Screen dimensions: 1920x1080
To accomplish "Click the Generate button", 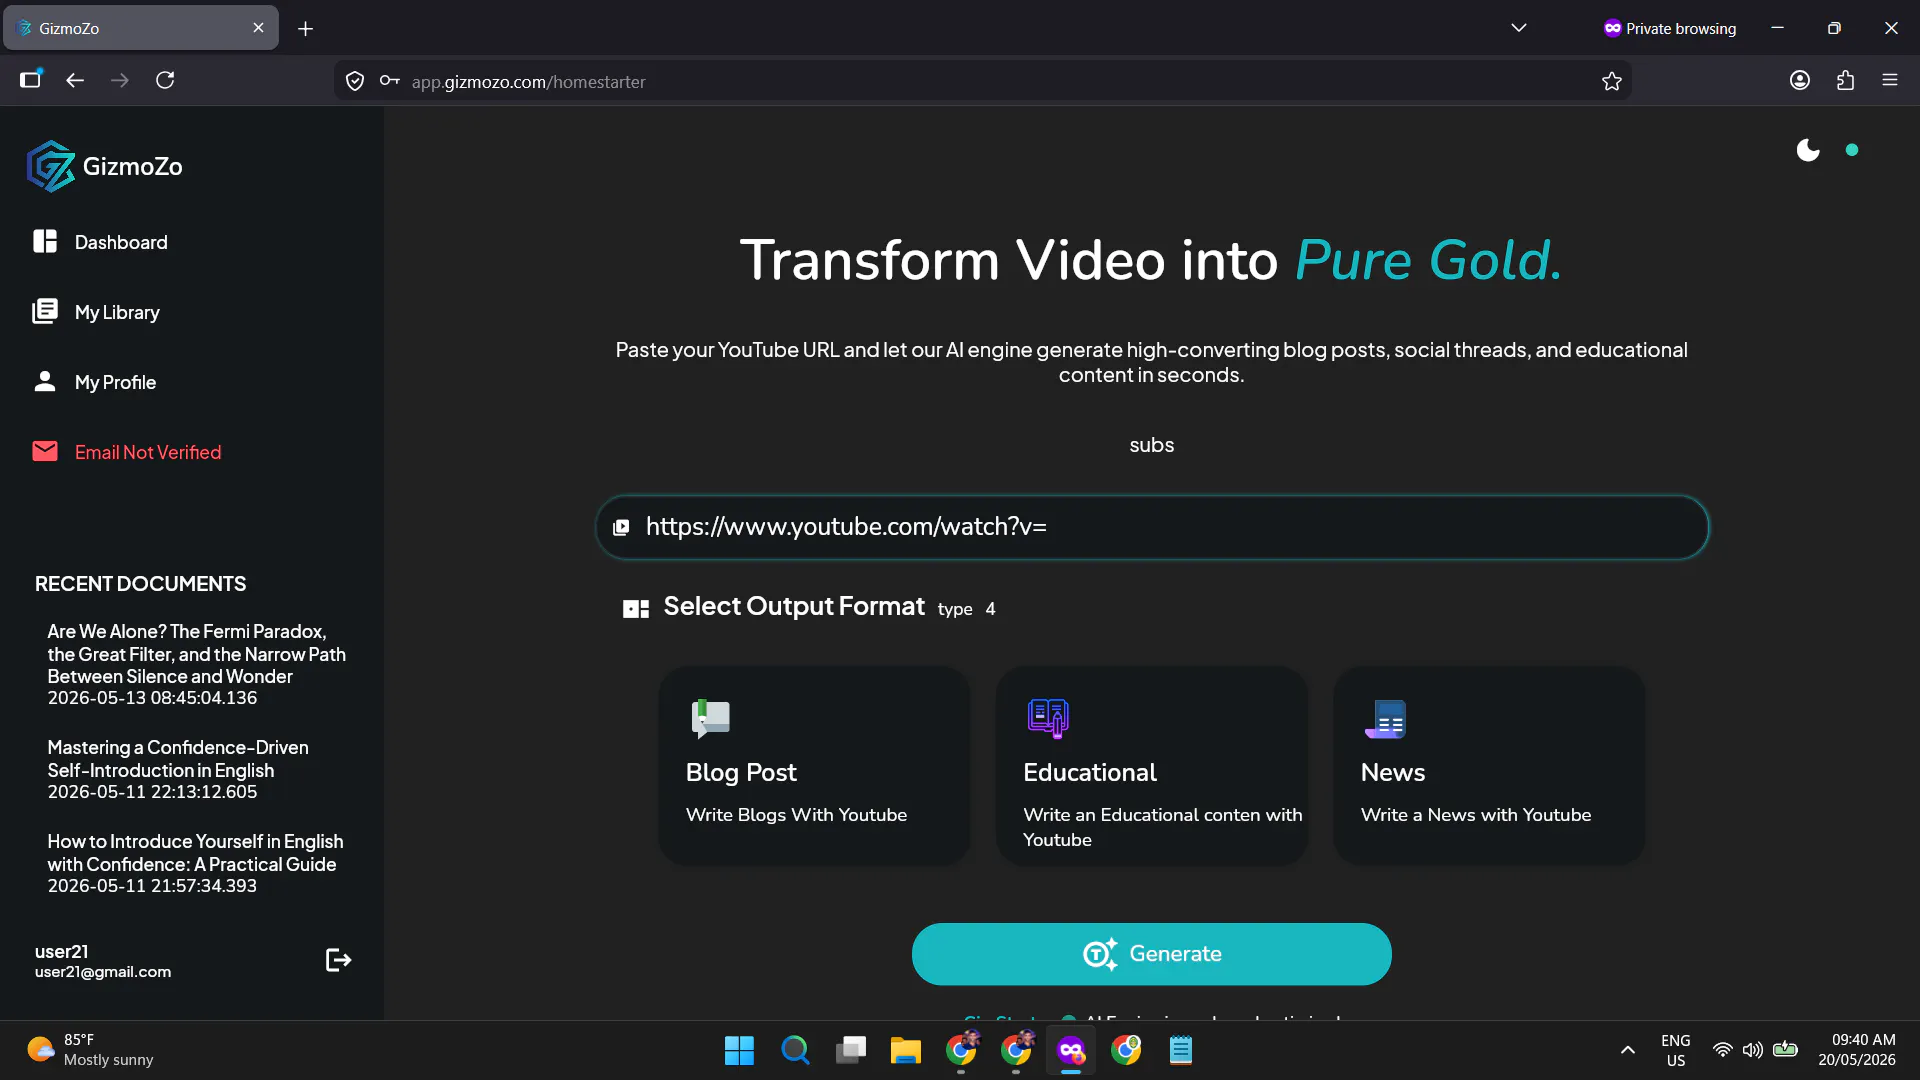I will 1152,954.
